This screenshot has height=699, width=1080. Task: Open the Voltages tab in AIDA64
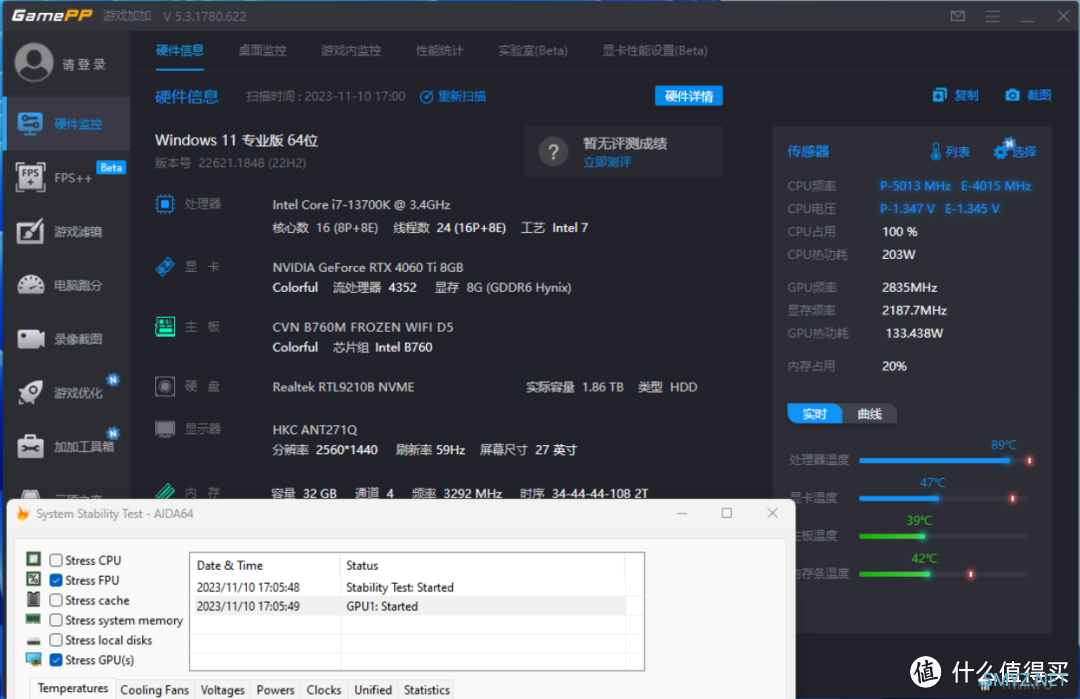pyautogui.click(x=222, y=690)
